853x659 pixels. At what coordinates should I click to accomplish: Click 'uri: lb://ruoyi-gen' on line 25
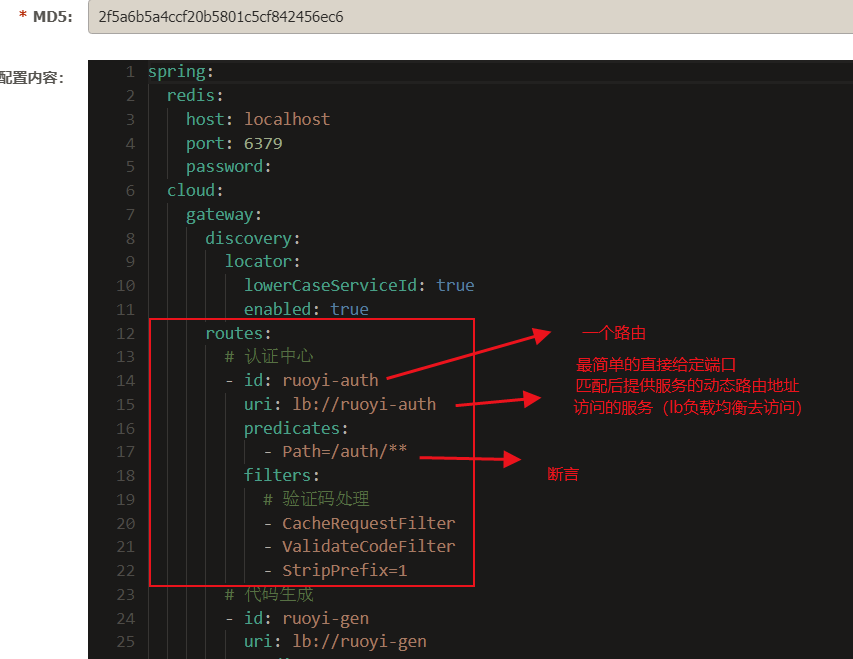[x=335, y=642]
